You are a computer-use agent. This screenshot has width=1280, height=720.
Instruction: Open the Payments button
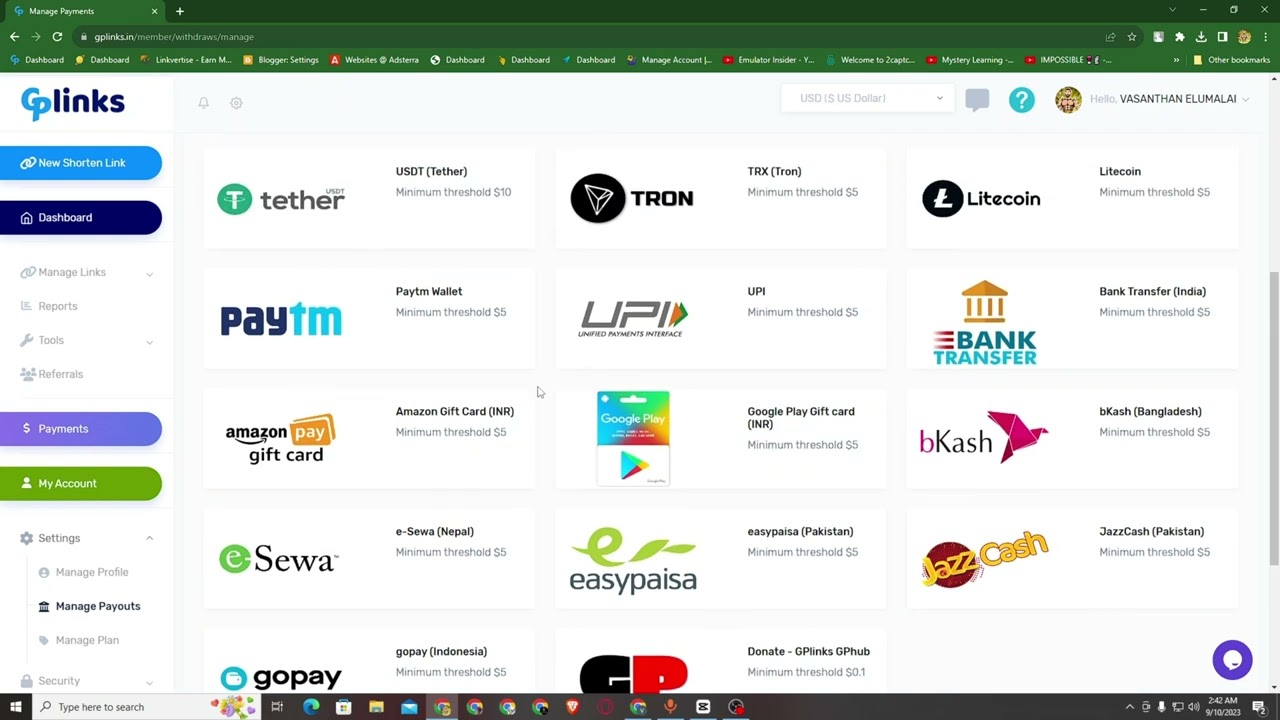80,429
